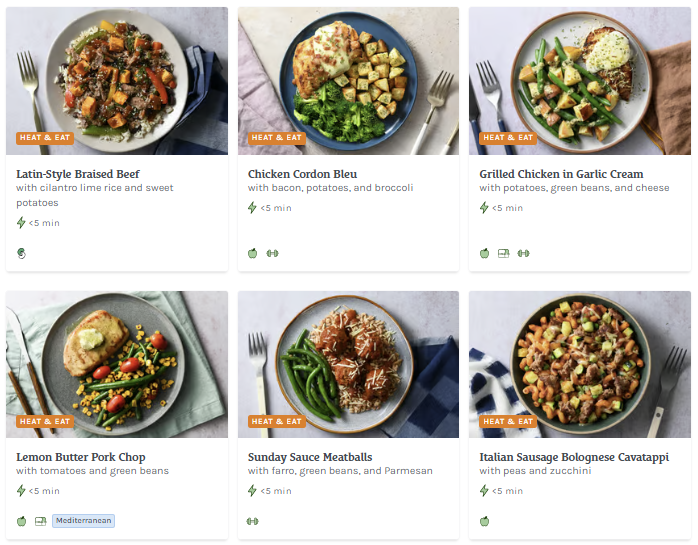Click the dumbbell icon under Sunday Sauce Meatballs
The height and width of the screenshot is (545, 698).
[253, 521]
